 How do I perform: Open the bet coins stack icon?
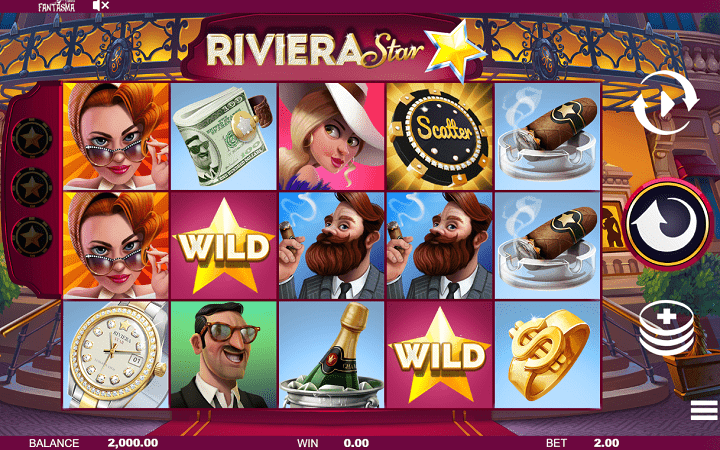[x=667, y=327]
